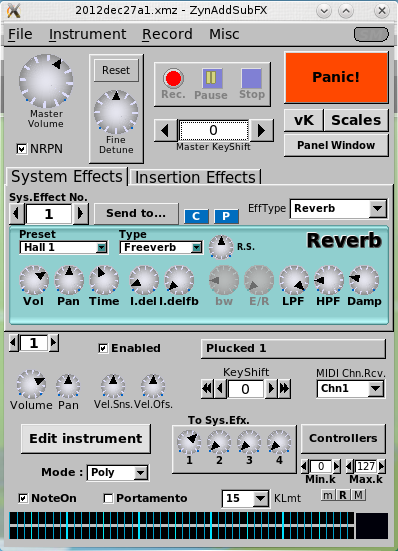
Task: Go to next system effect number
Action: 80,213
